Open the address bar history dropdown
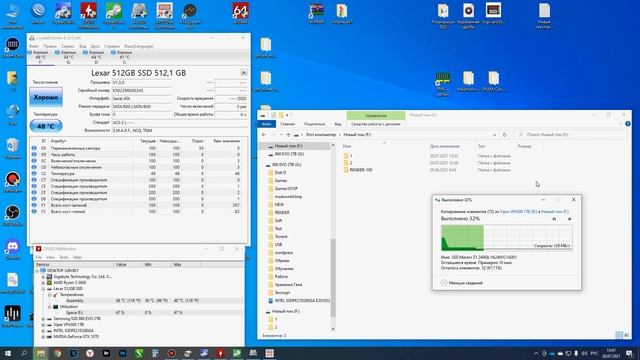This screenshot has height=360, width=640. [x=495, y=135]
